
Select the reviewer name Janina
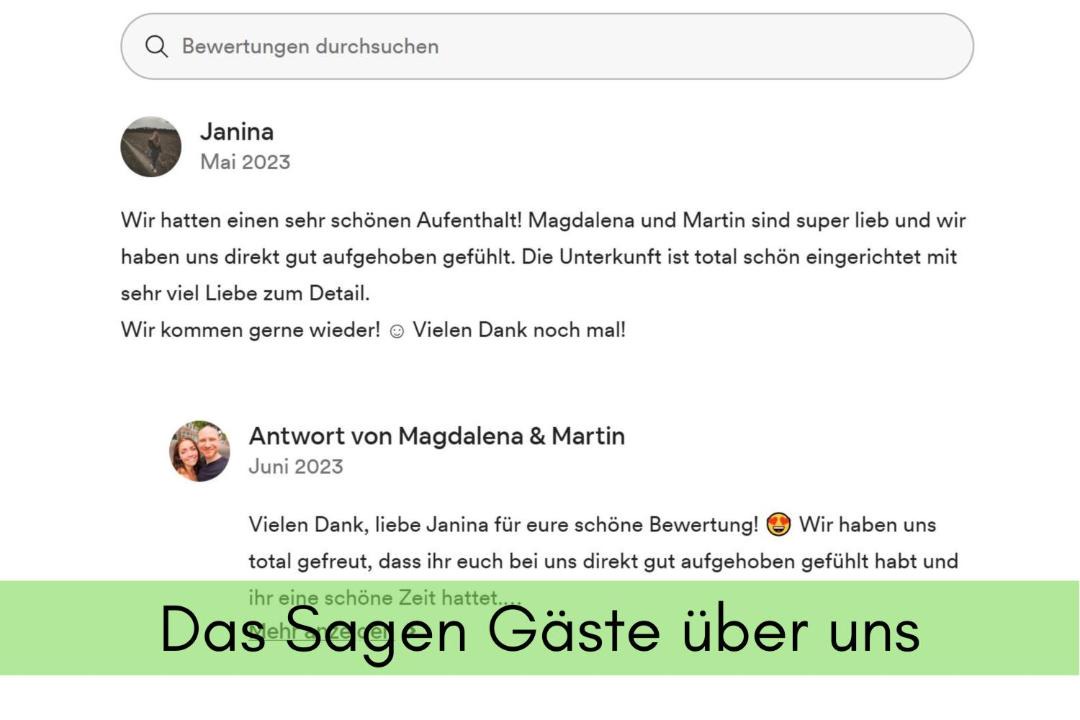point(237,132)
